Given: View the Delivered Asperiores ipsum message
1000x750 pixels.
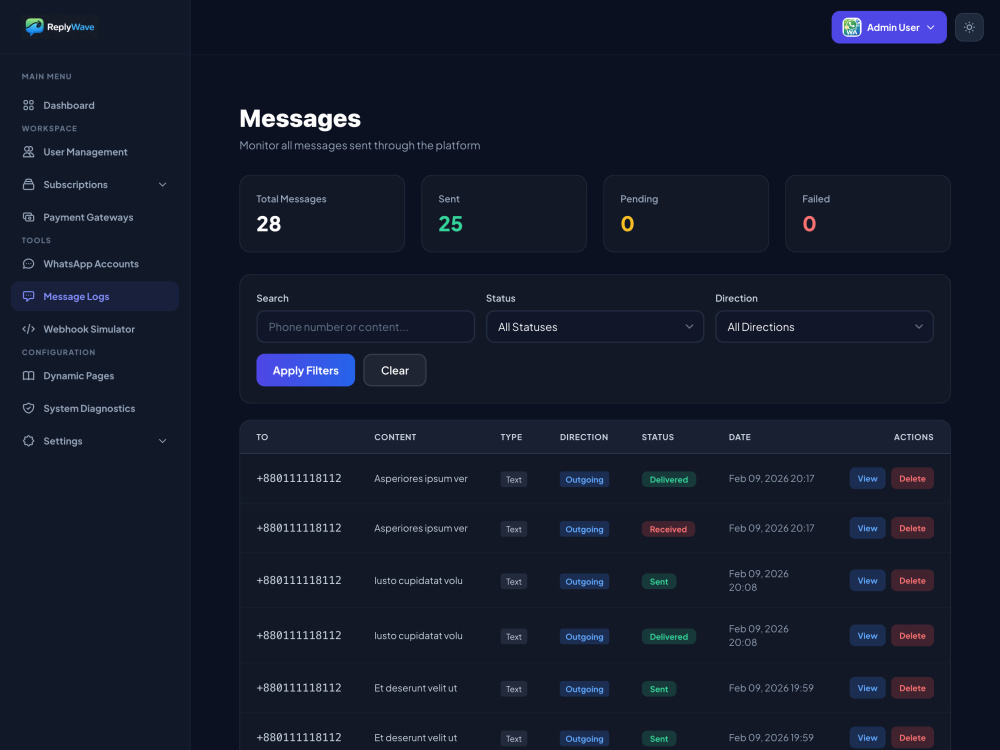Looking at the screenshot, I should 867,478.
